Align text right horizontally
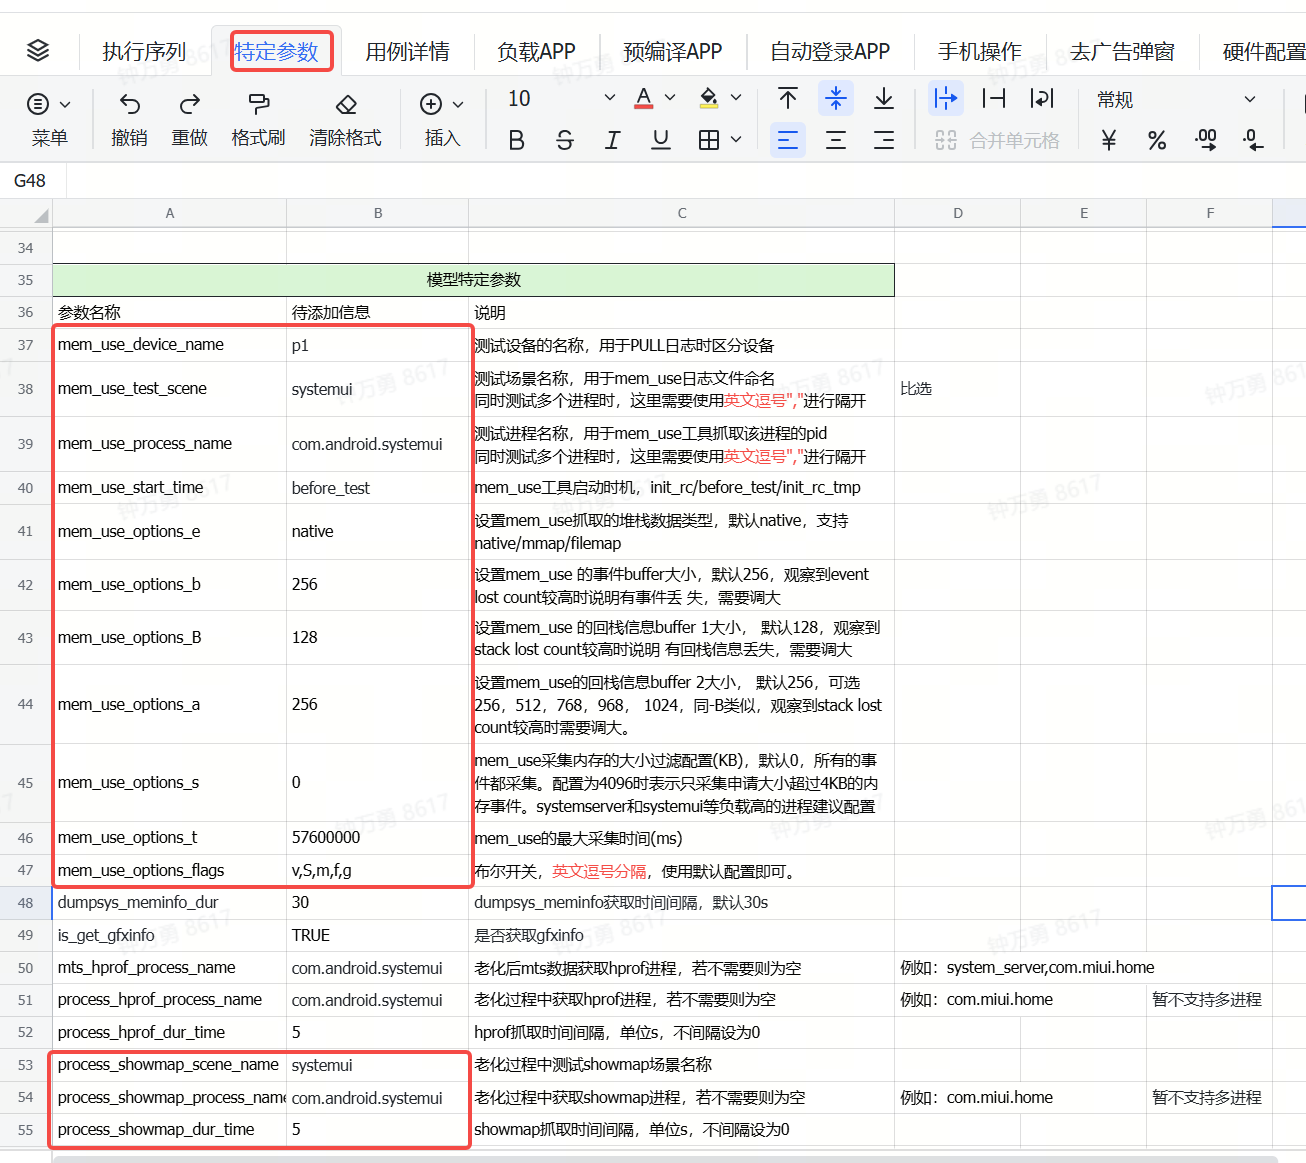 [884, 140]
